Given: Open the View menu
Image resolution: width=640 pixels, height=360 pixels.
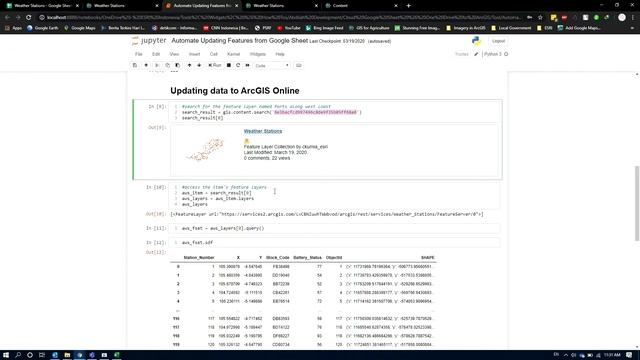Looking at the screenshot, I should point(174,54).
